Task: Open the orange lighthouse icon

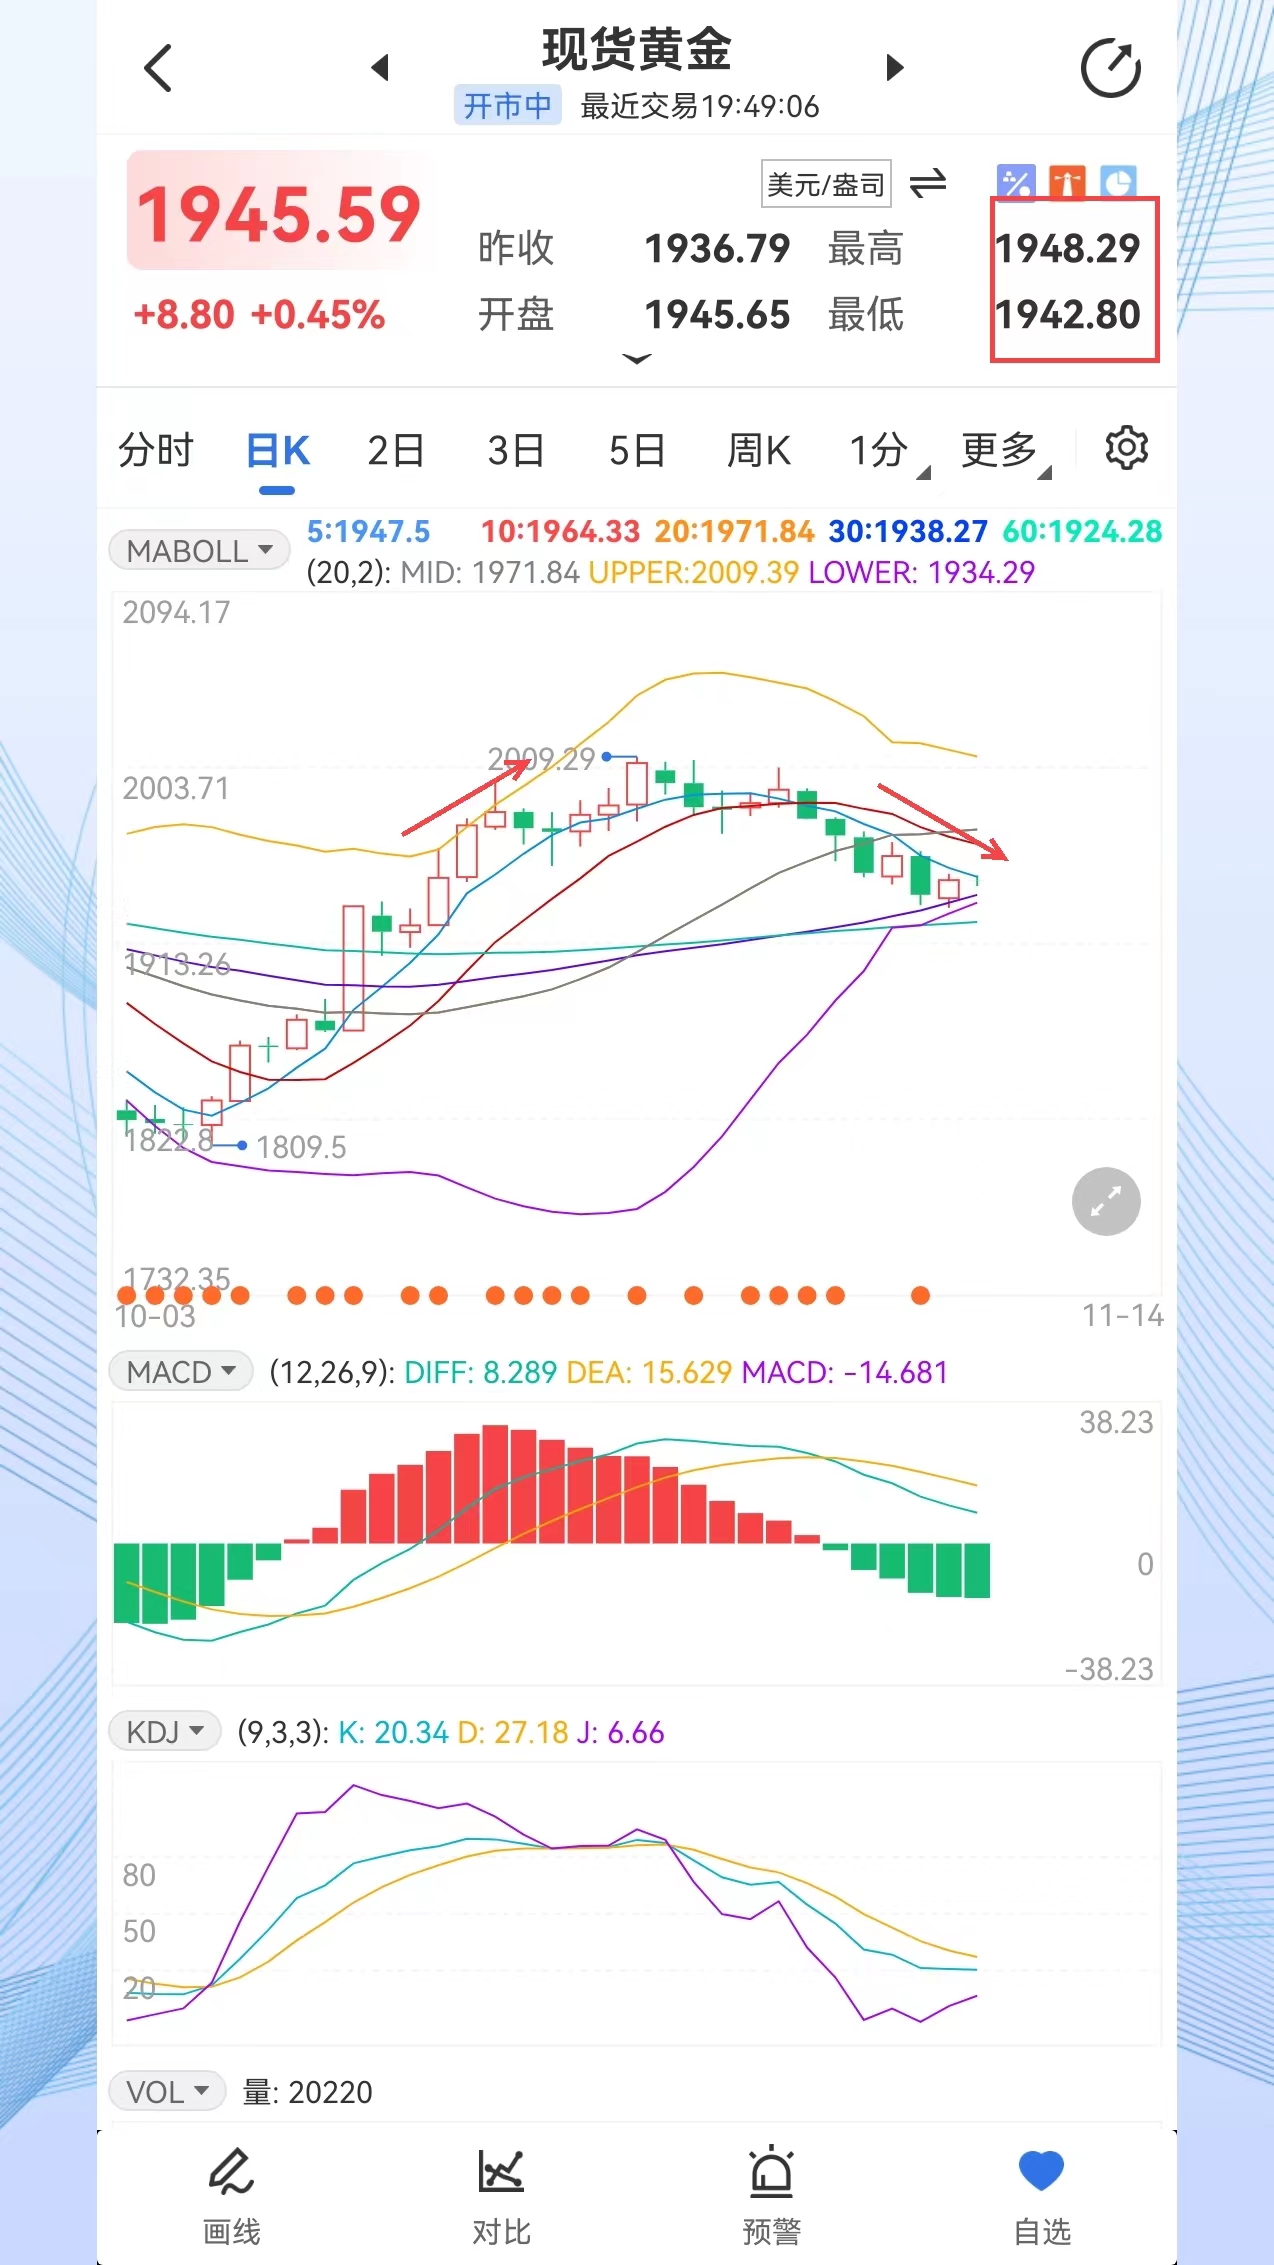Action: pyautogui.click(x=1067, y=183)
